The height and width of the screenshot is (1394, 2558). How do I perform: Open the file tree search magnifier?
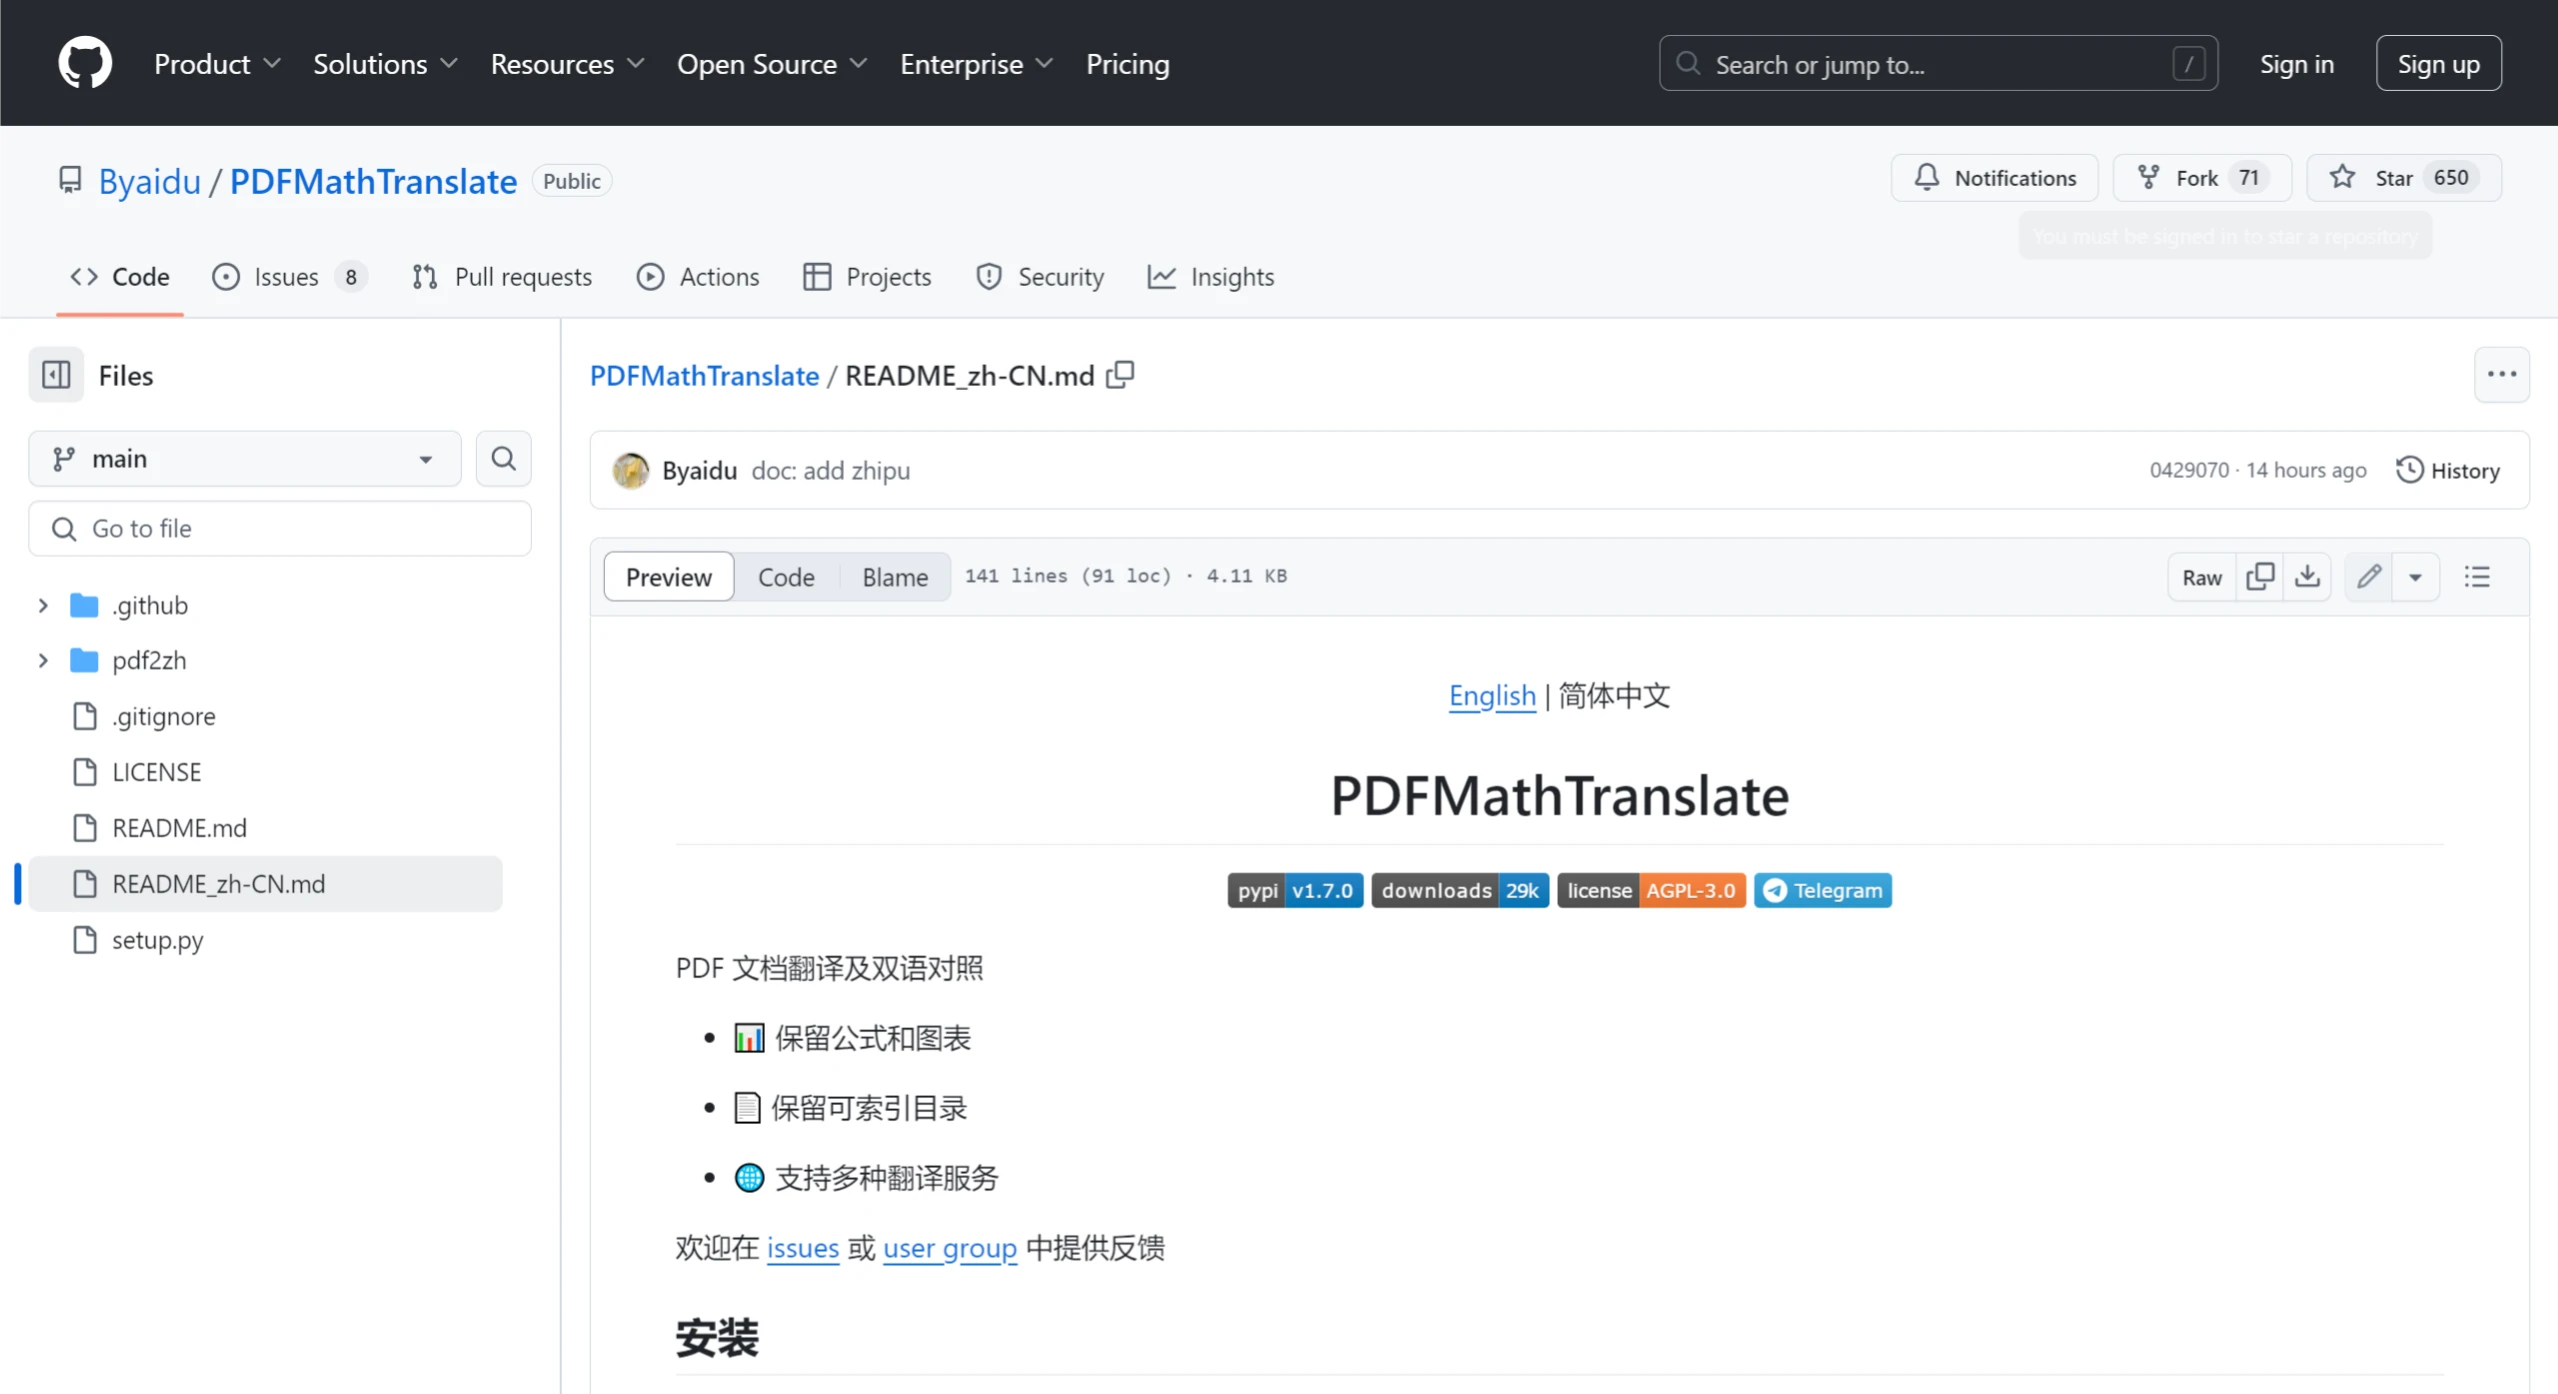503,458
